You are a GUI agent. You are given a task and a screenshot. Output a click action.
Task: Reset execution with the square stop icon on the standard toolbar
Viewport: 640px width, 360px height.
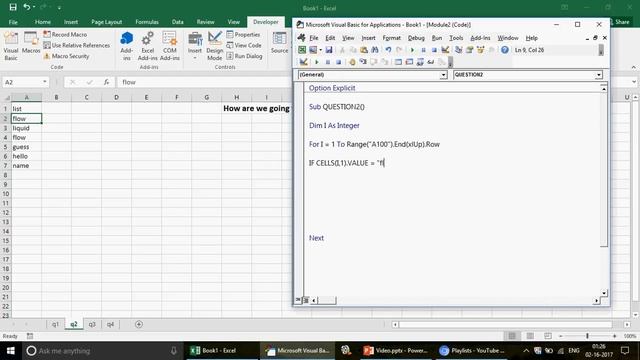tap(434, 50)
